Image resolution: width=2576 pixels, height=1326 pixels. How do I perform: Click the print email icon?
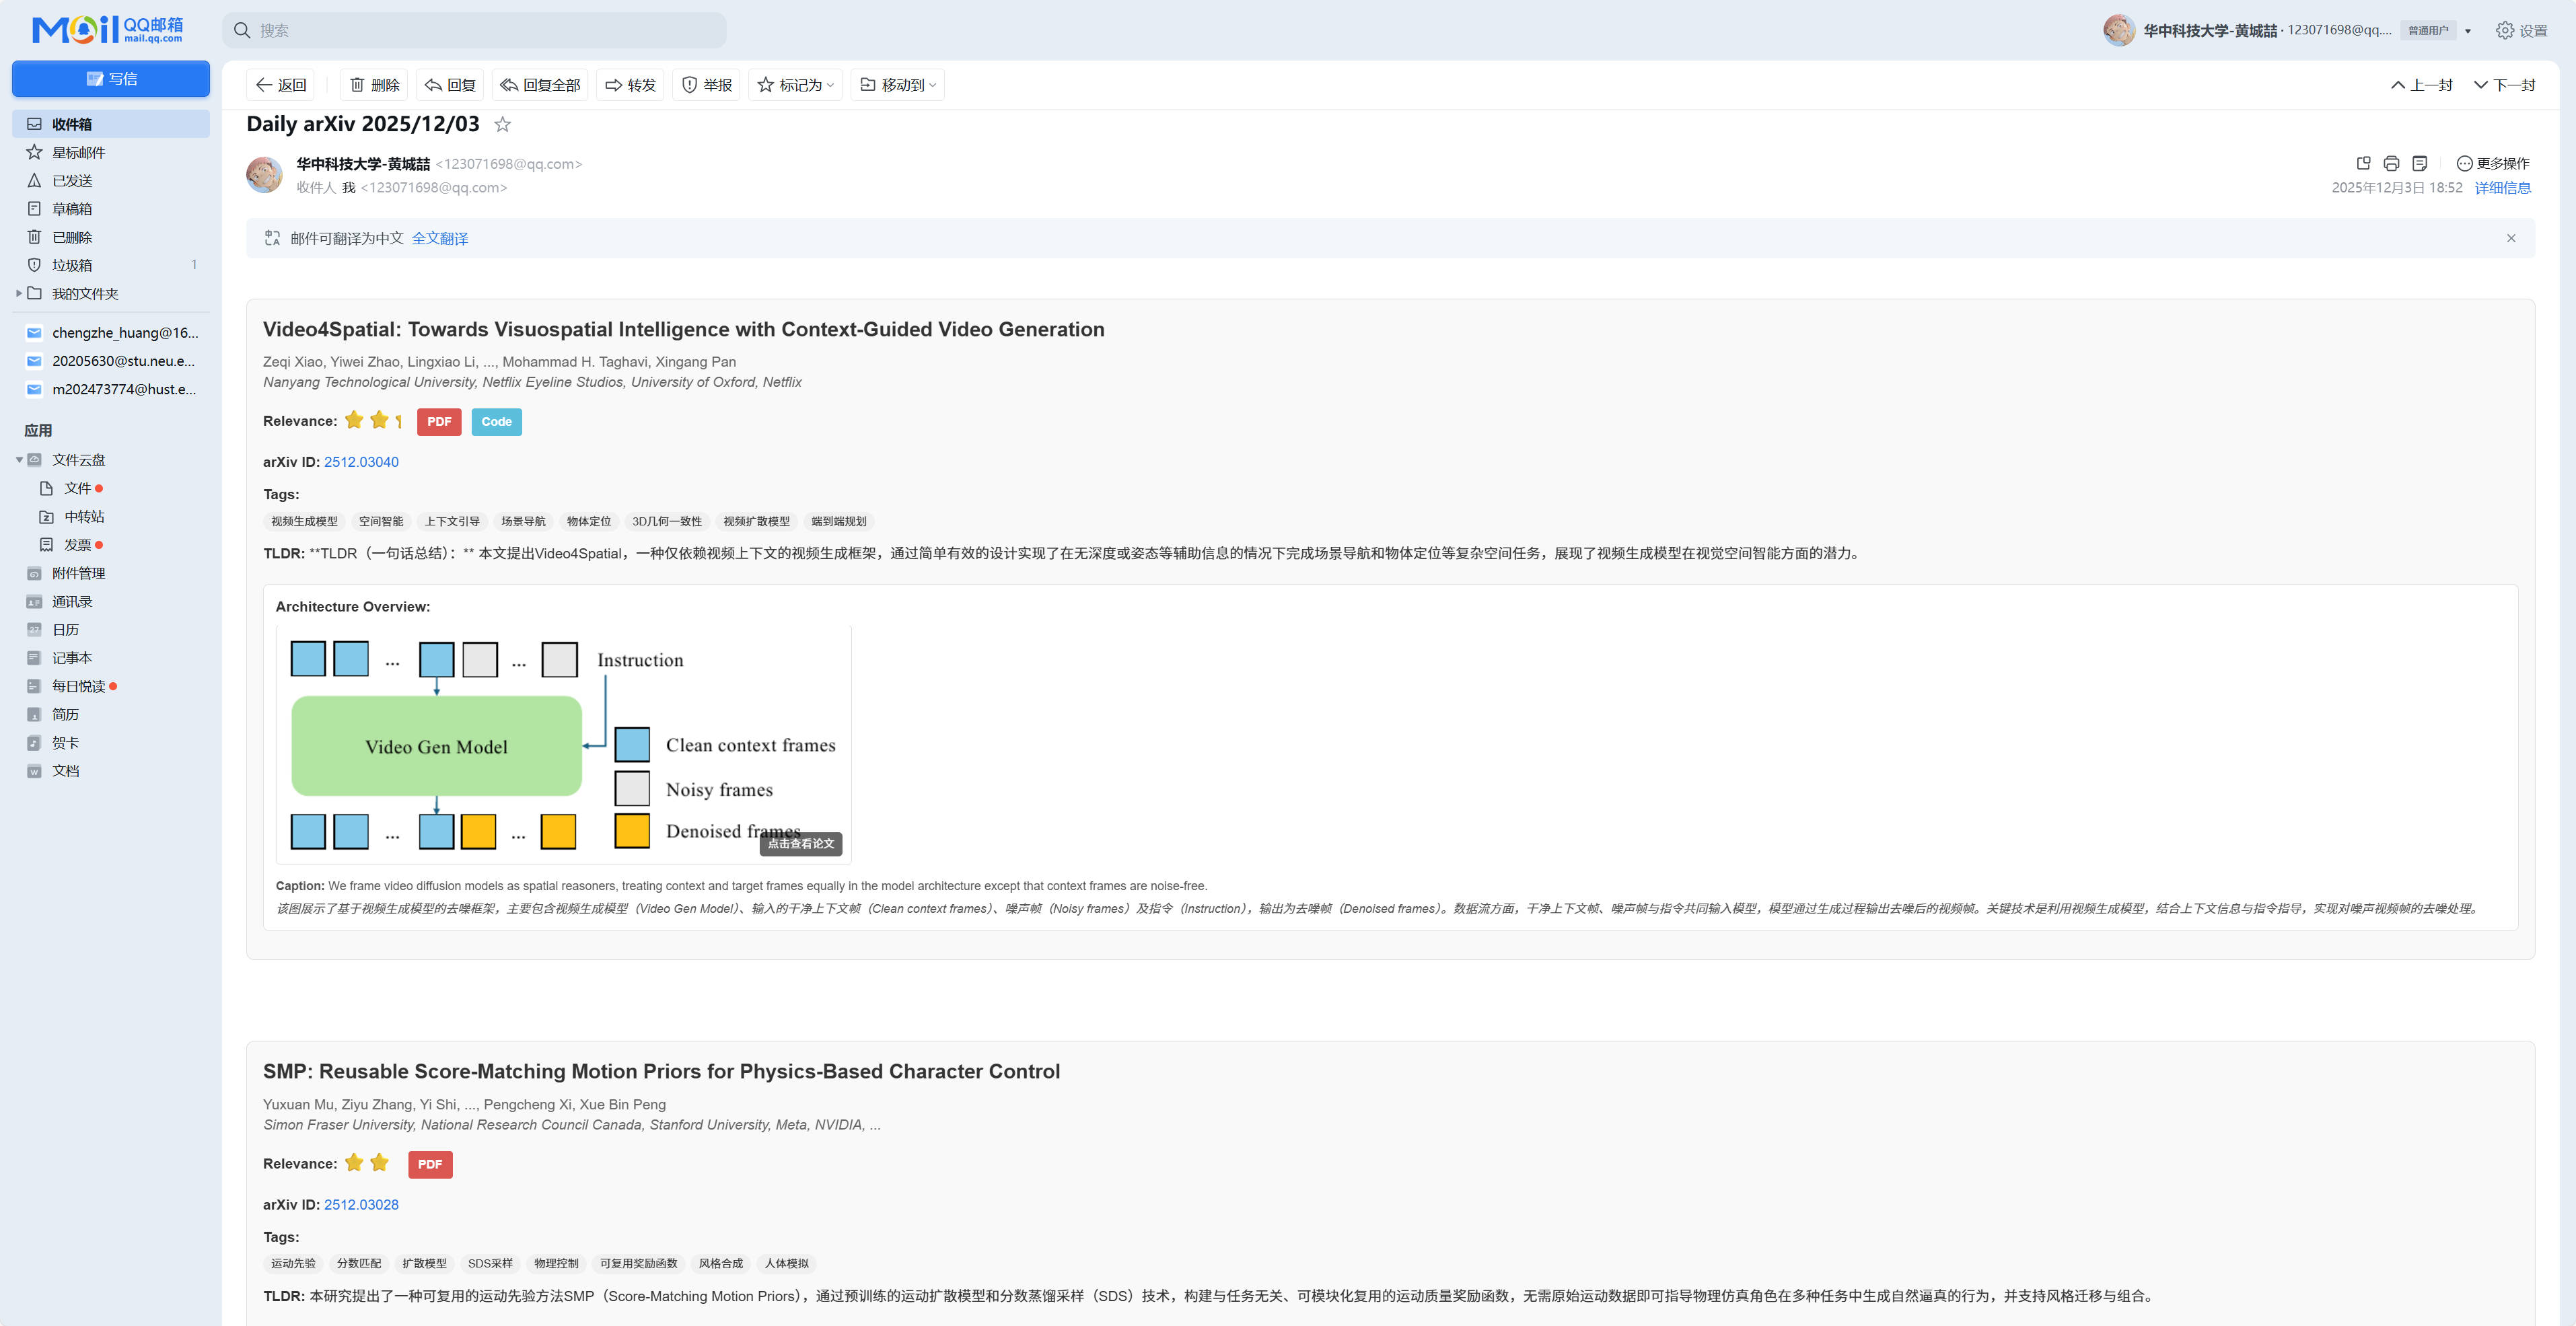coord(2392,163)
